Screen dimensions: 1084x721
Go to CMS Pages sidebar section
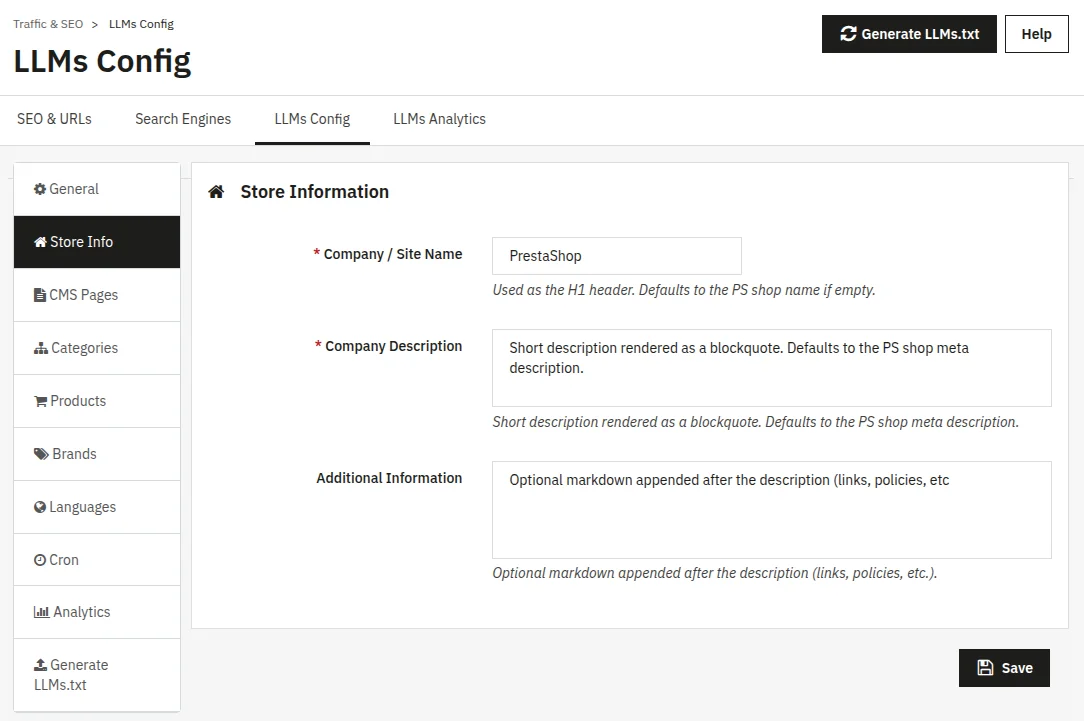(97, 295)
